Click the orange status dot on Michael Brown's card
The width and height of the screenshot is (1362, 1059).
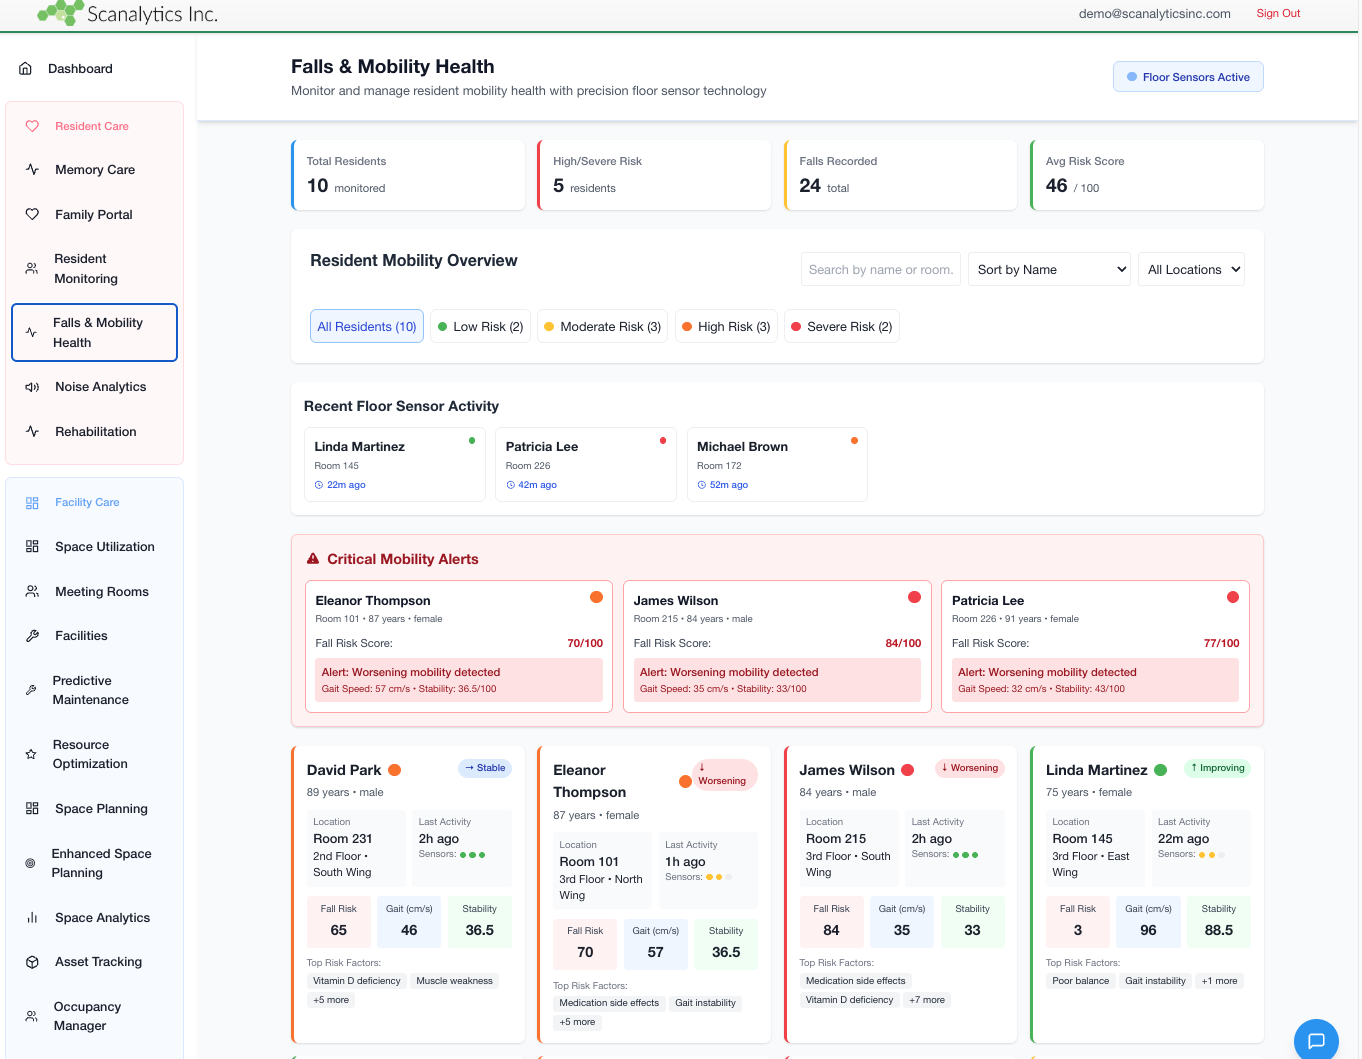854,439
